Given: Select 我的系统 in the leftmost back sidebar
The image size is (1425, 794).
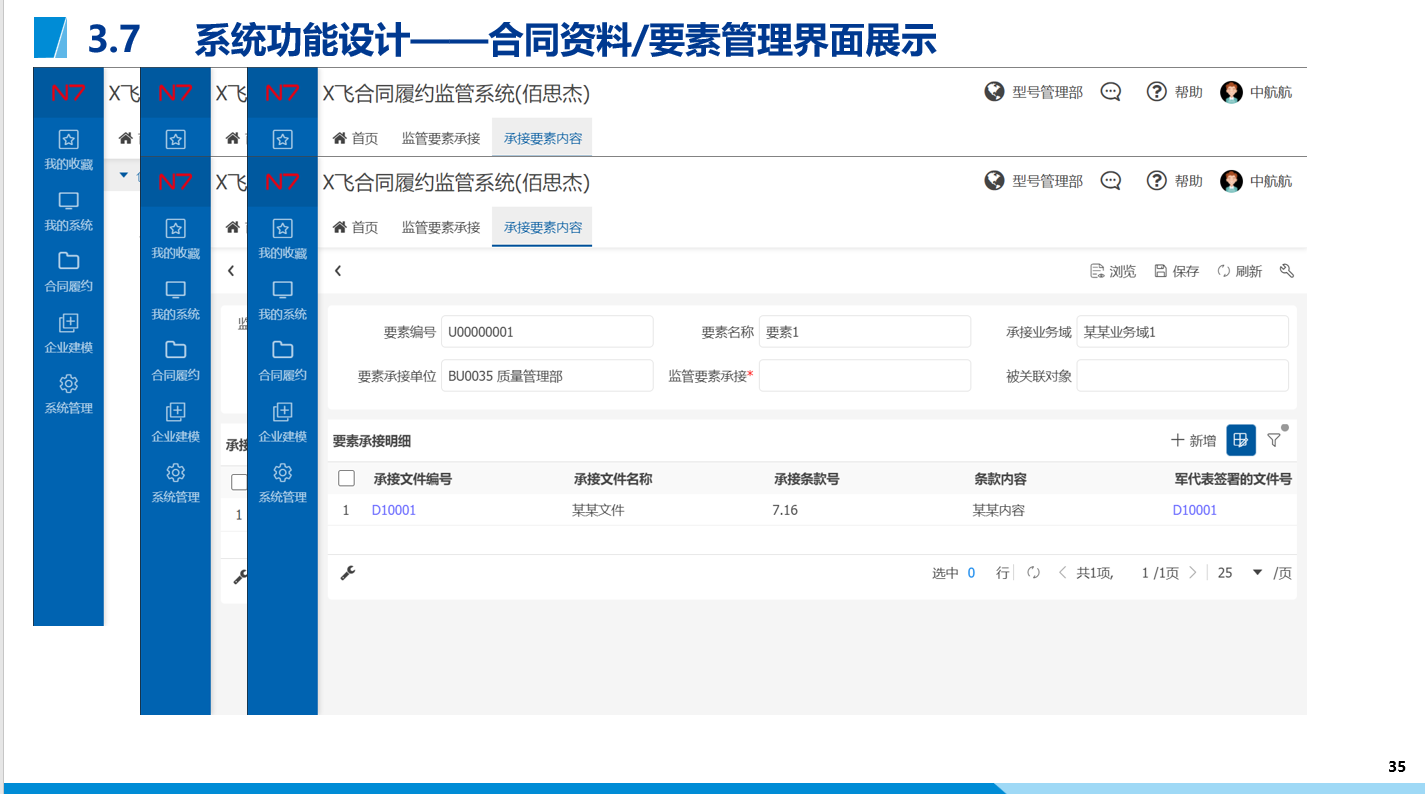Looking at the screenshot, I should (68, 210).
